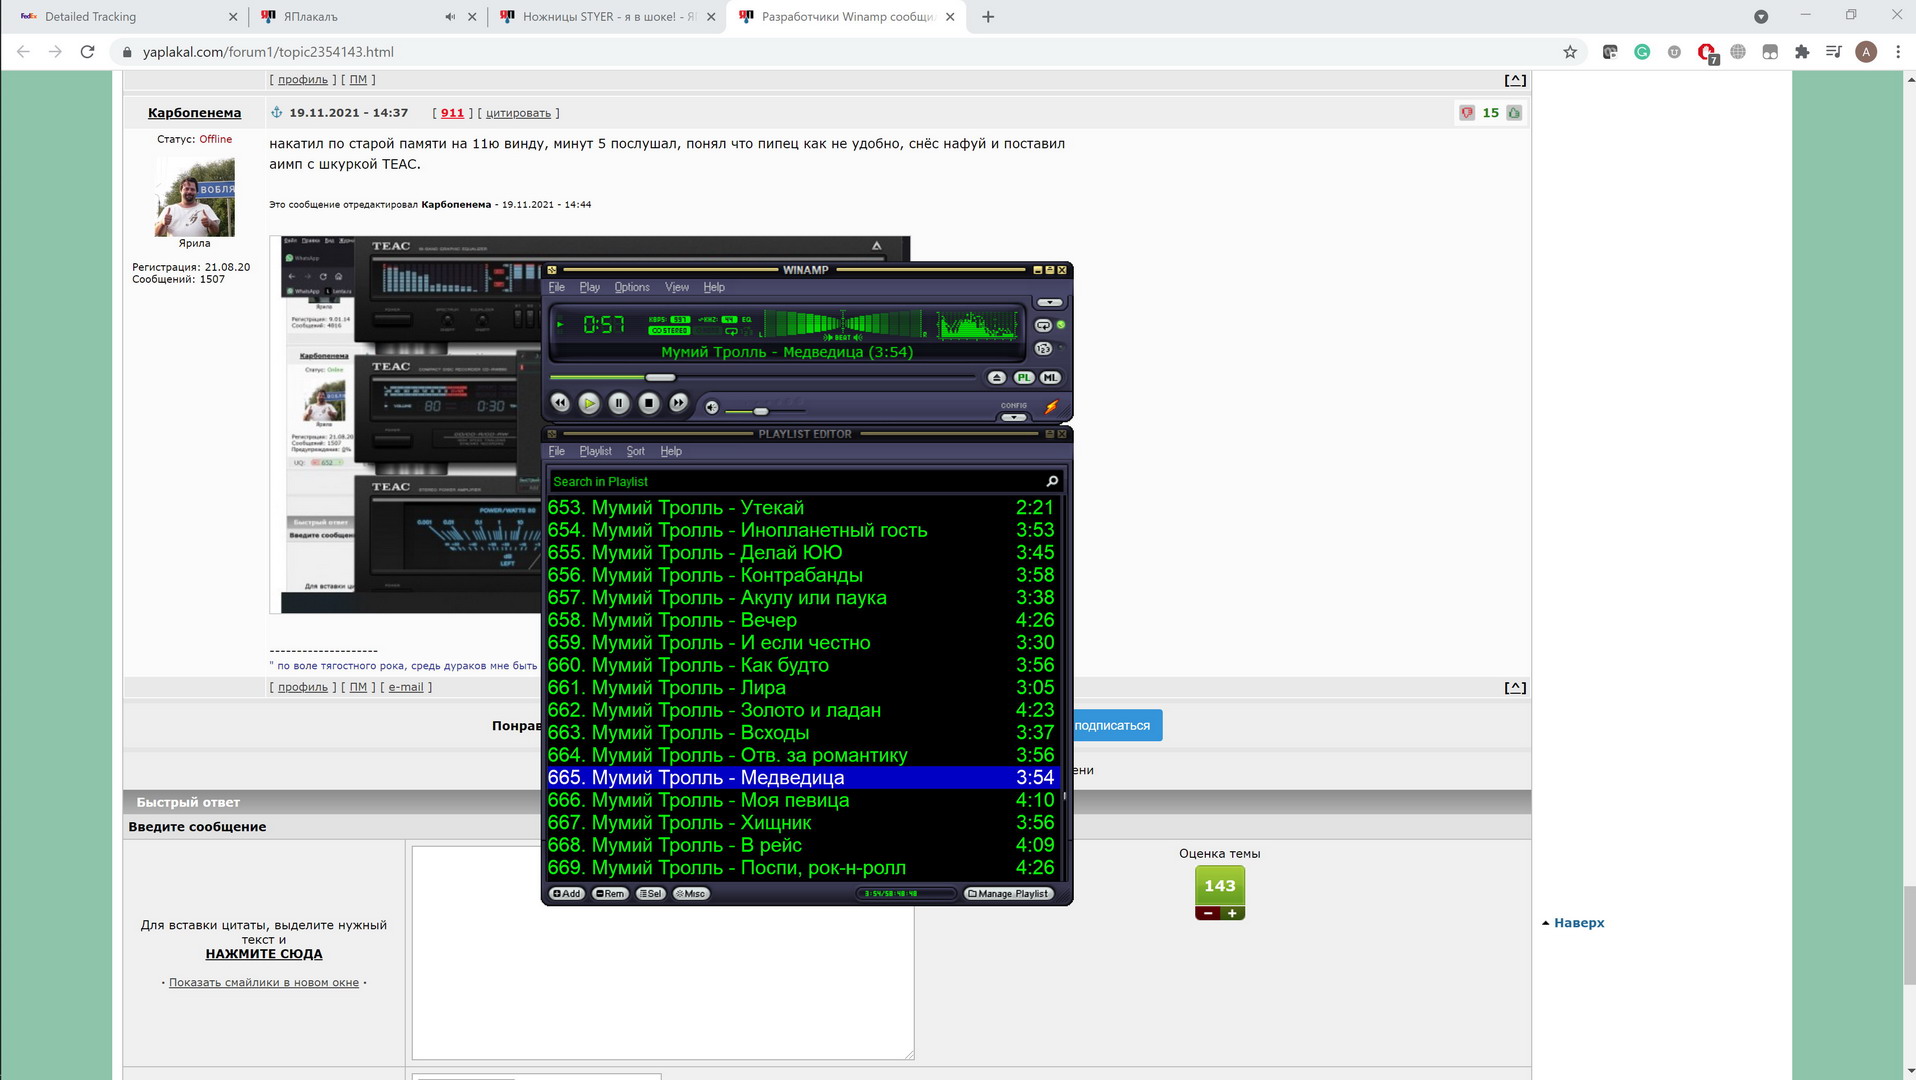Open the Chrome Extensions puzzle icon

pyautogui.click(x=1802, y=52)
